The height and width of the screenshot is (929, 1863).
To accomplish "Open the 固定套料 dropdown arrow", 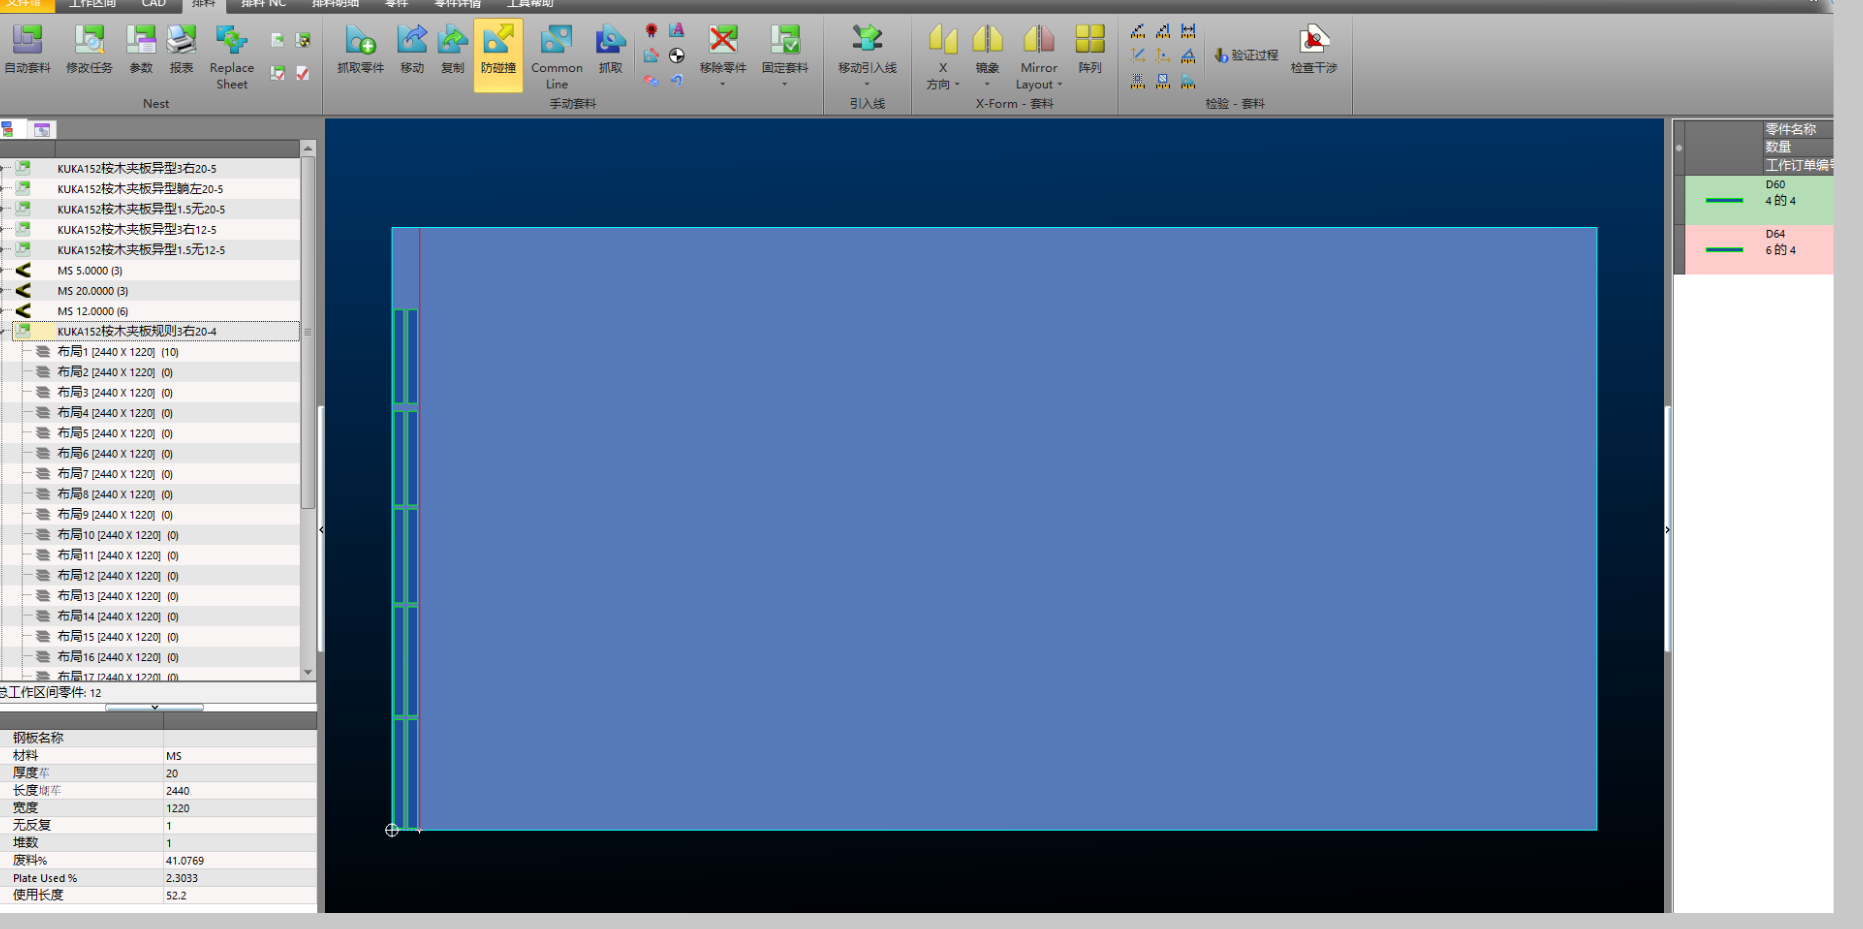I will [x=785, y=85].
